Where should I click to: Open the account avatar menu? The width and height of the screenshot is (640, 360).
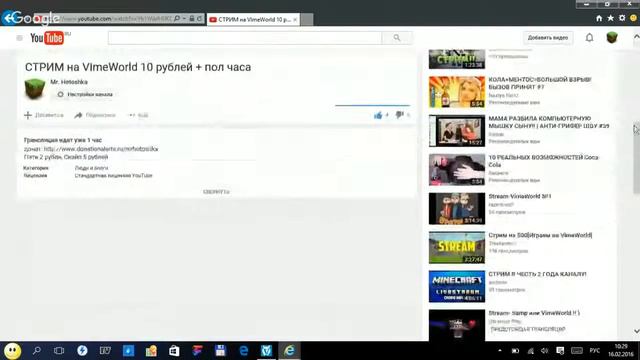(611, 38)
